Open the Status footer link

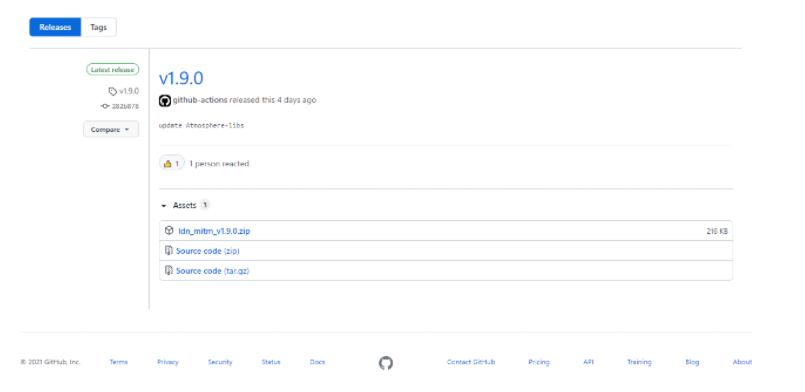pyautogui.click(x=271, y=362)
